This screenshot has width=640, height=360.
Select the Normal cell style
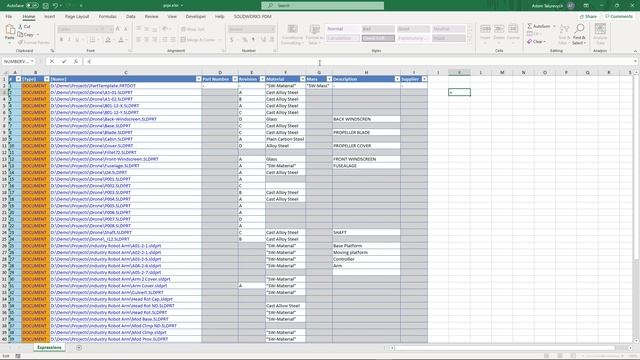pyautogui.click(x=343, y=29)
